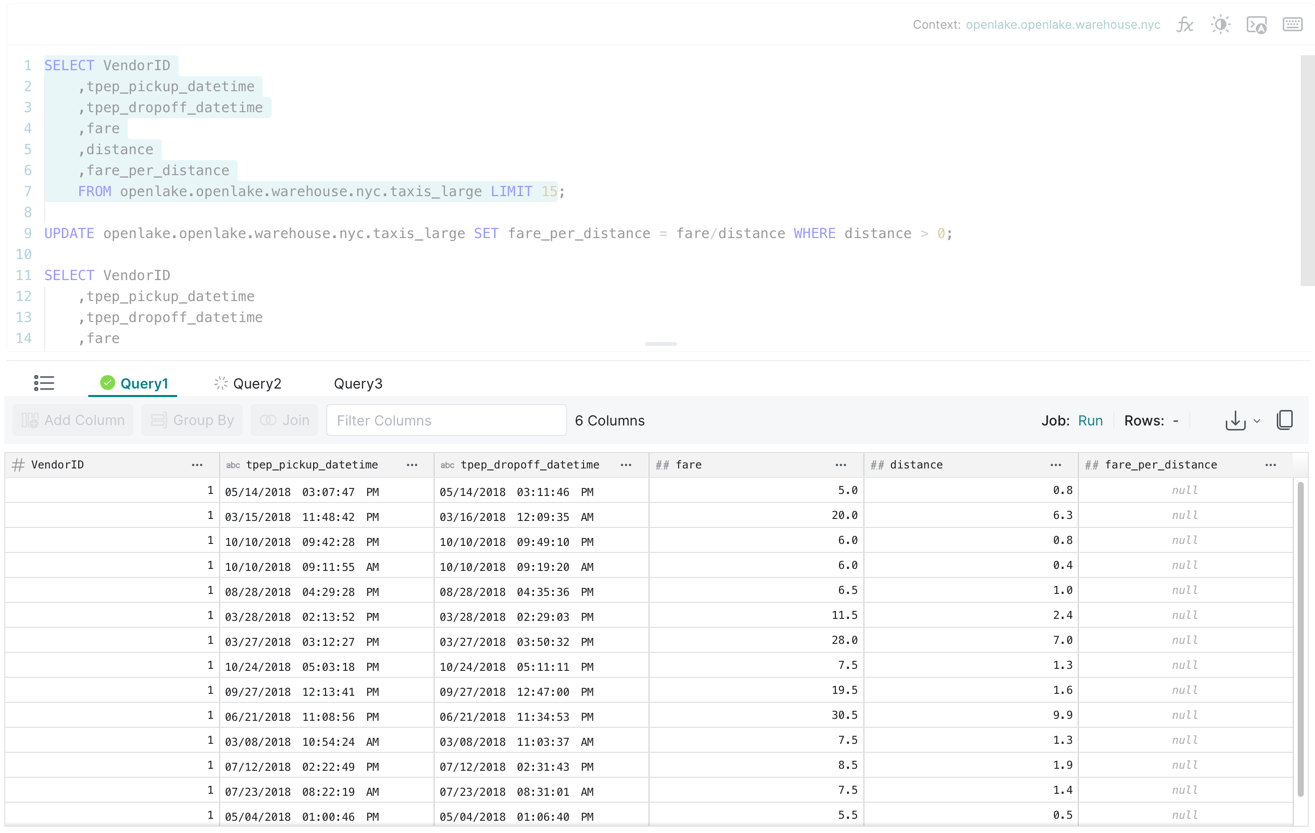Image resolution: width=1315 pixels, height=833 pixels.
Task: Open the jobs list icon beside Query1
Action: pos(44,383)
